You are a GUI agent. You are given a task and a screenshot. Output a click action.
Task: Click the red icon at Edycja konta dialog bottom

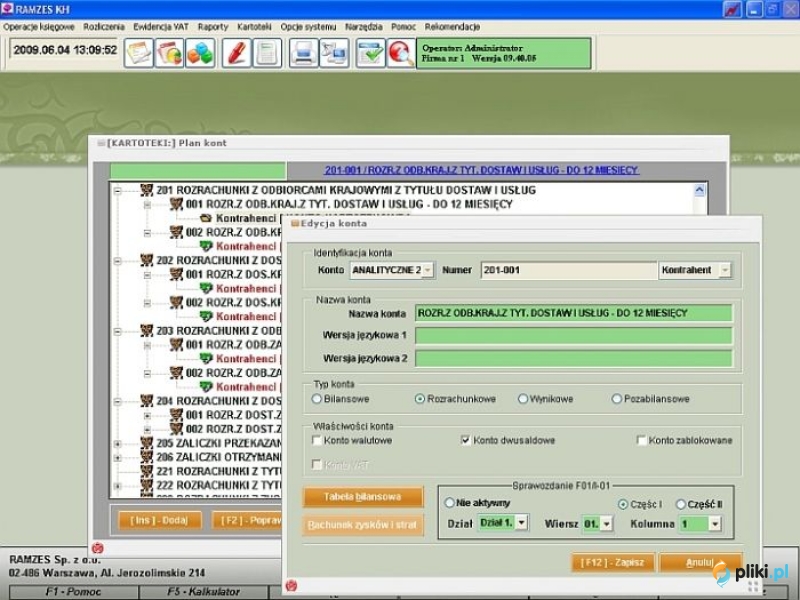(291, 585)
